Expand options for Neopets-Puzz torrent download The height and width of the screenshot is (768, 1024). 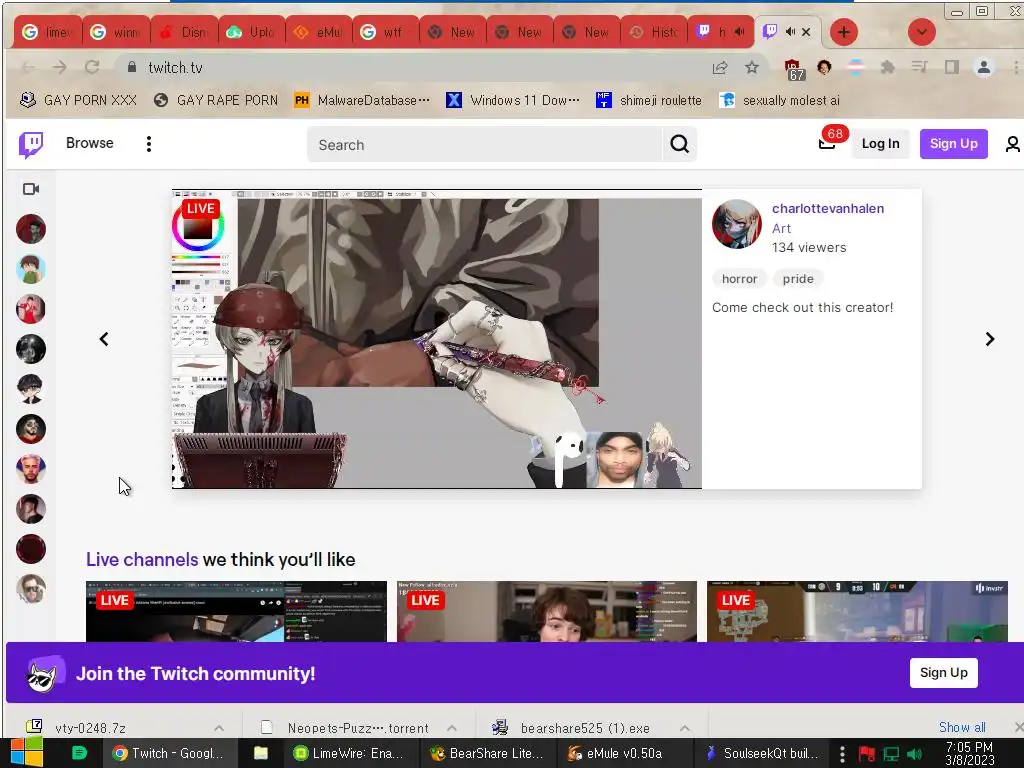coord(451,728)
